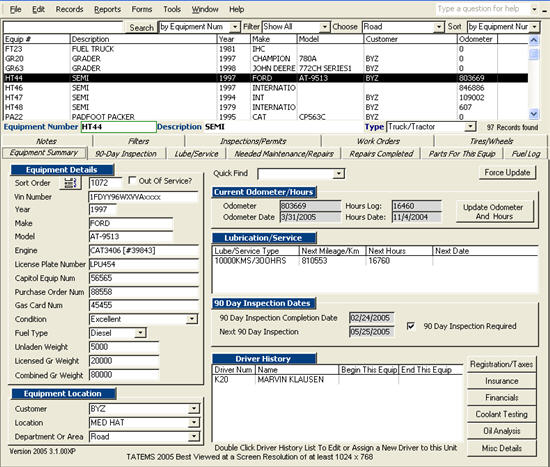Select the Equipment Summary tab
The height and width of the screenshot is (467, 550).
44,153
